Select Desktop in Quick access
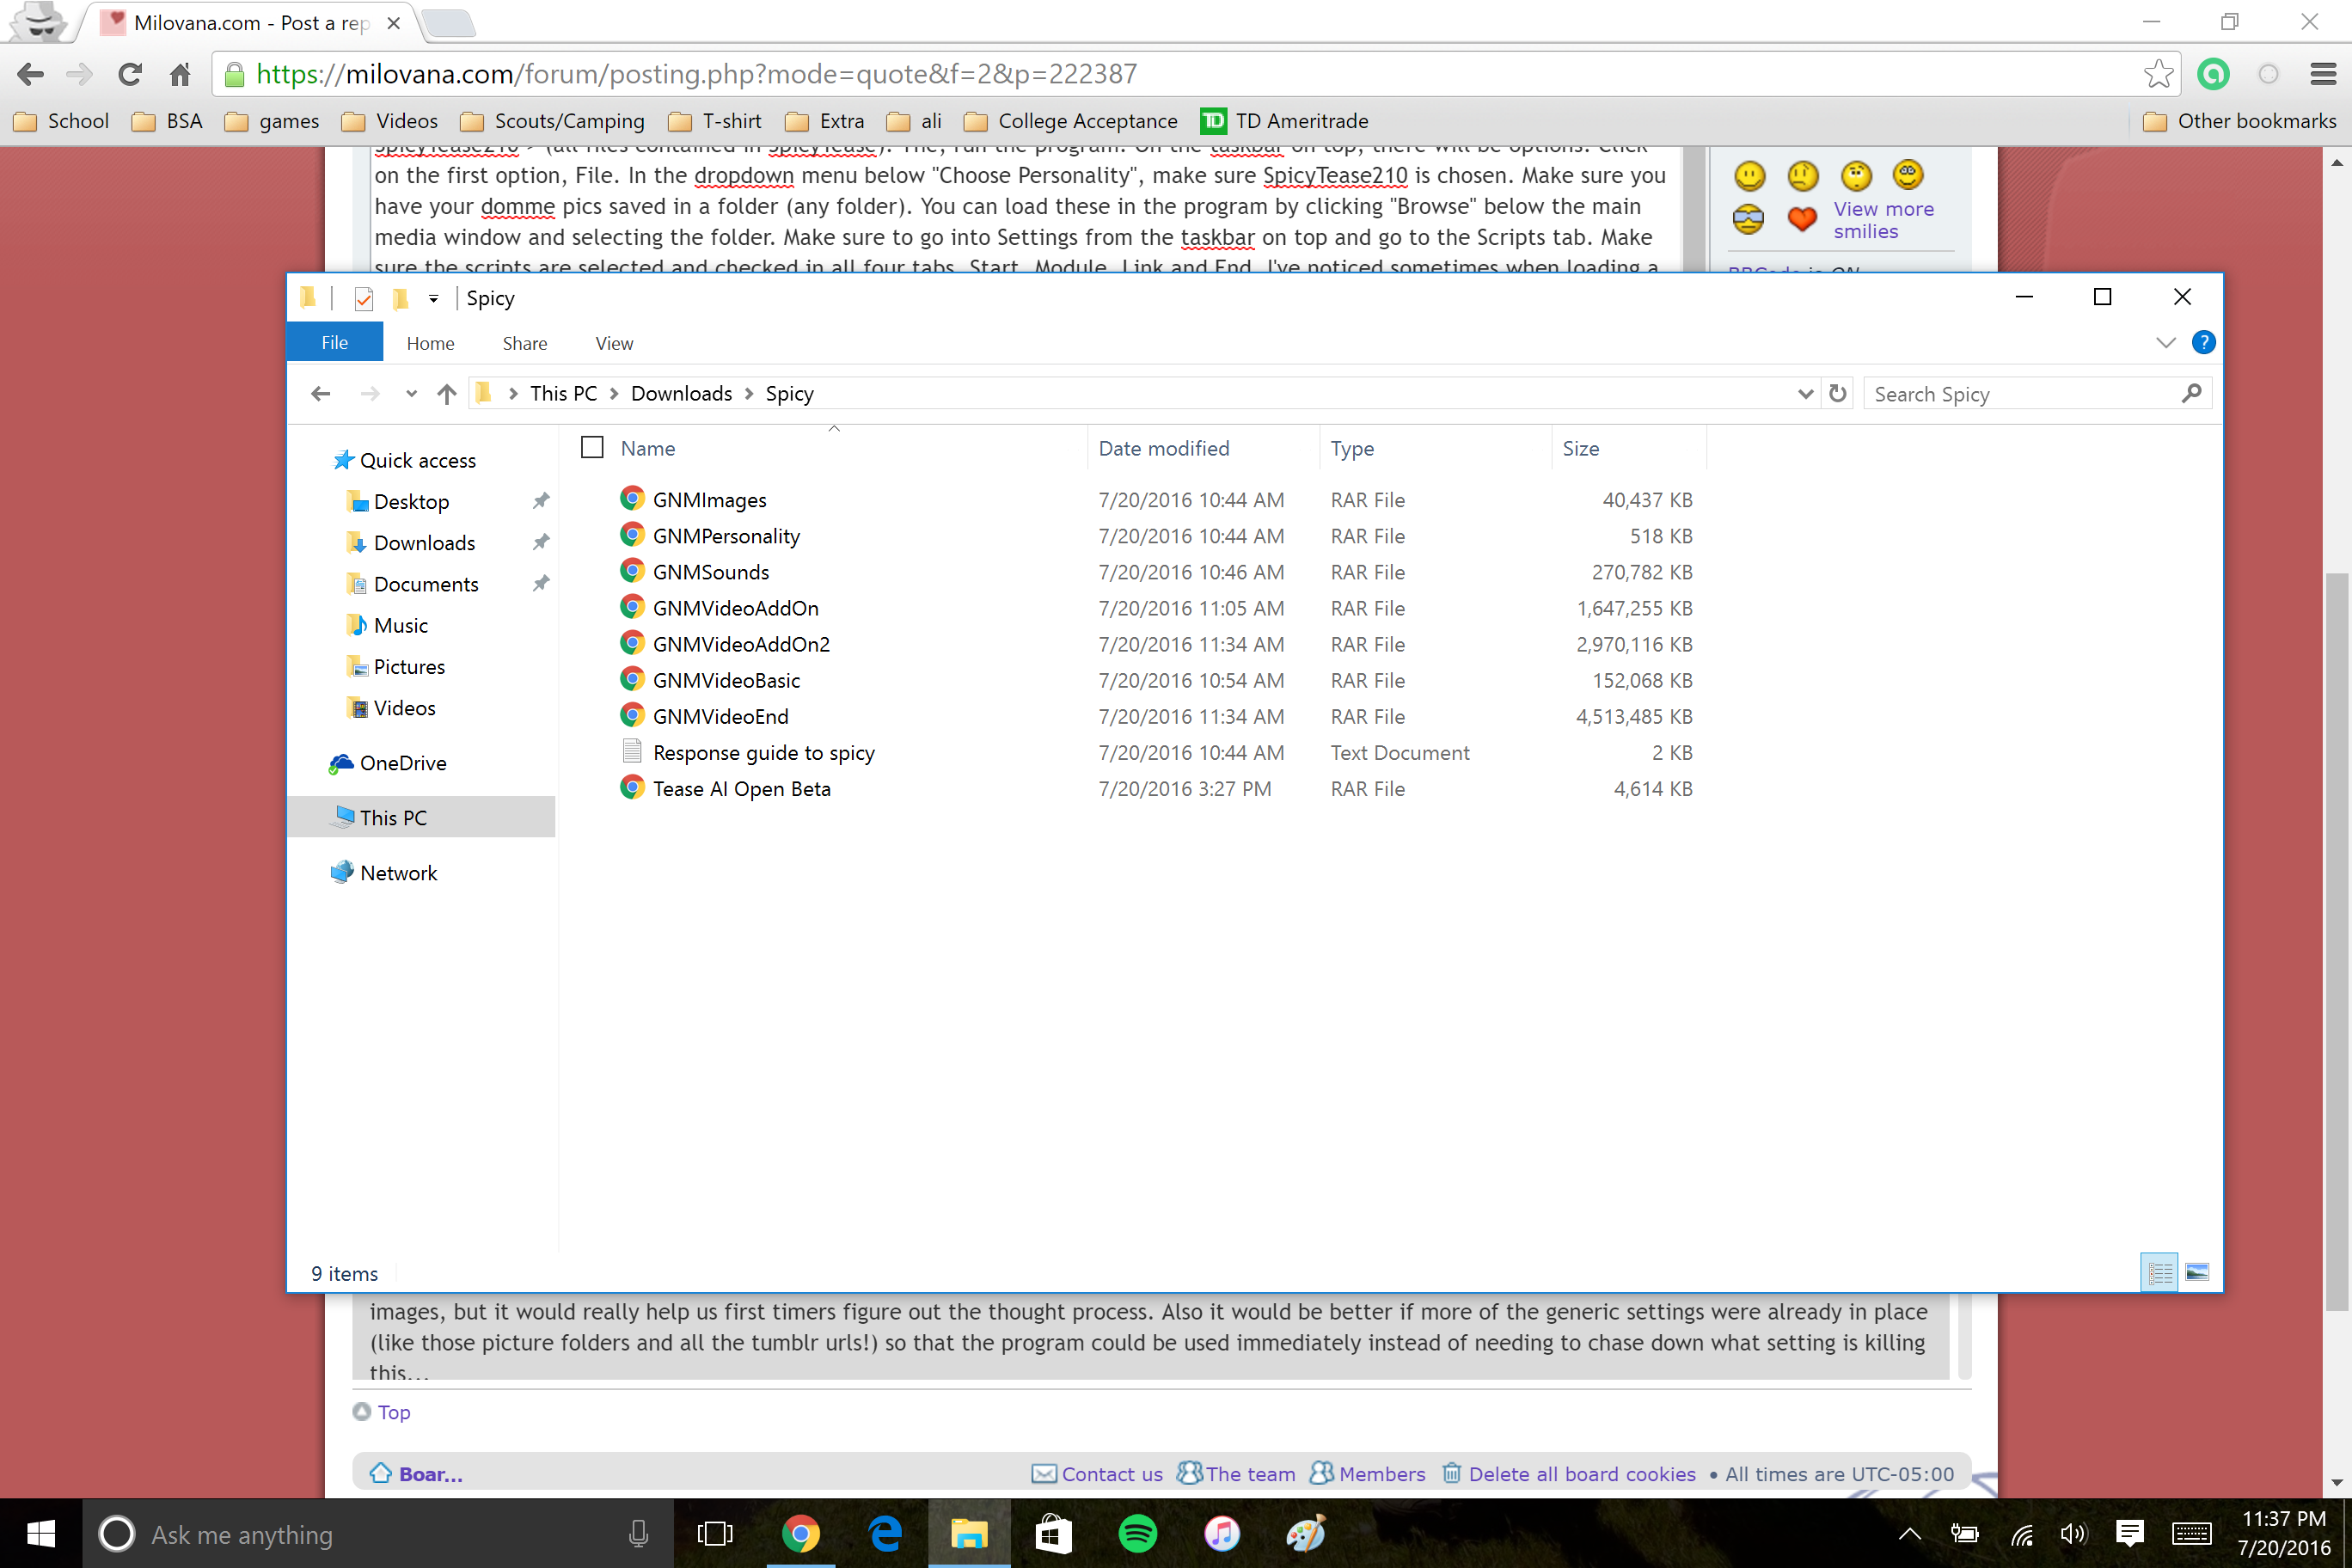 click(x=411, y=501)
